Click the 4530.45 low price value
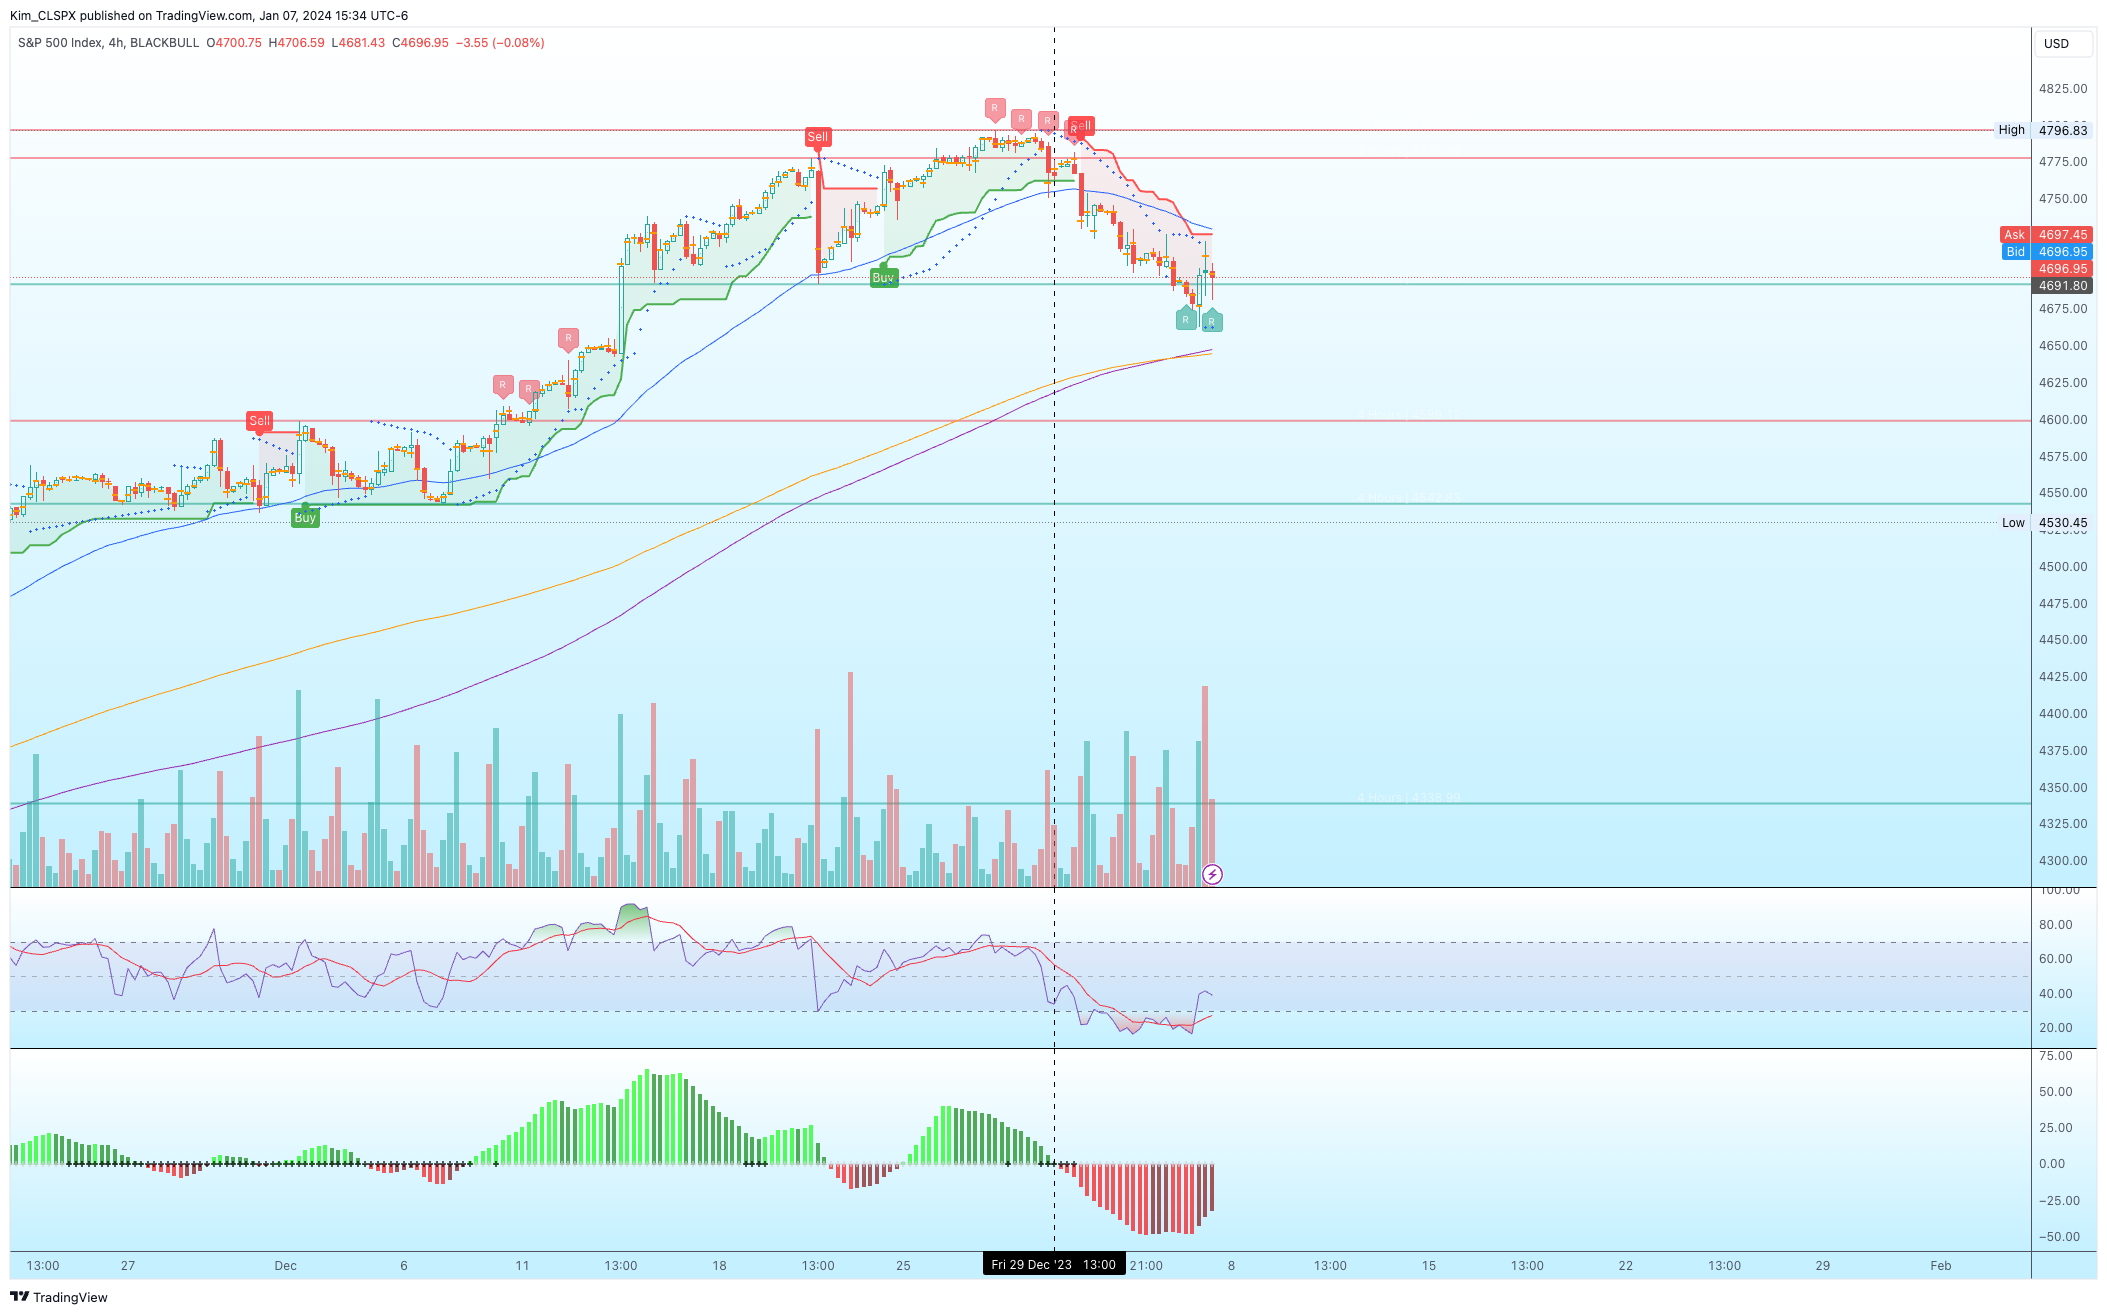The height and width of the screenshot is (1314, 2107). (x=2063, y=523)
